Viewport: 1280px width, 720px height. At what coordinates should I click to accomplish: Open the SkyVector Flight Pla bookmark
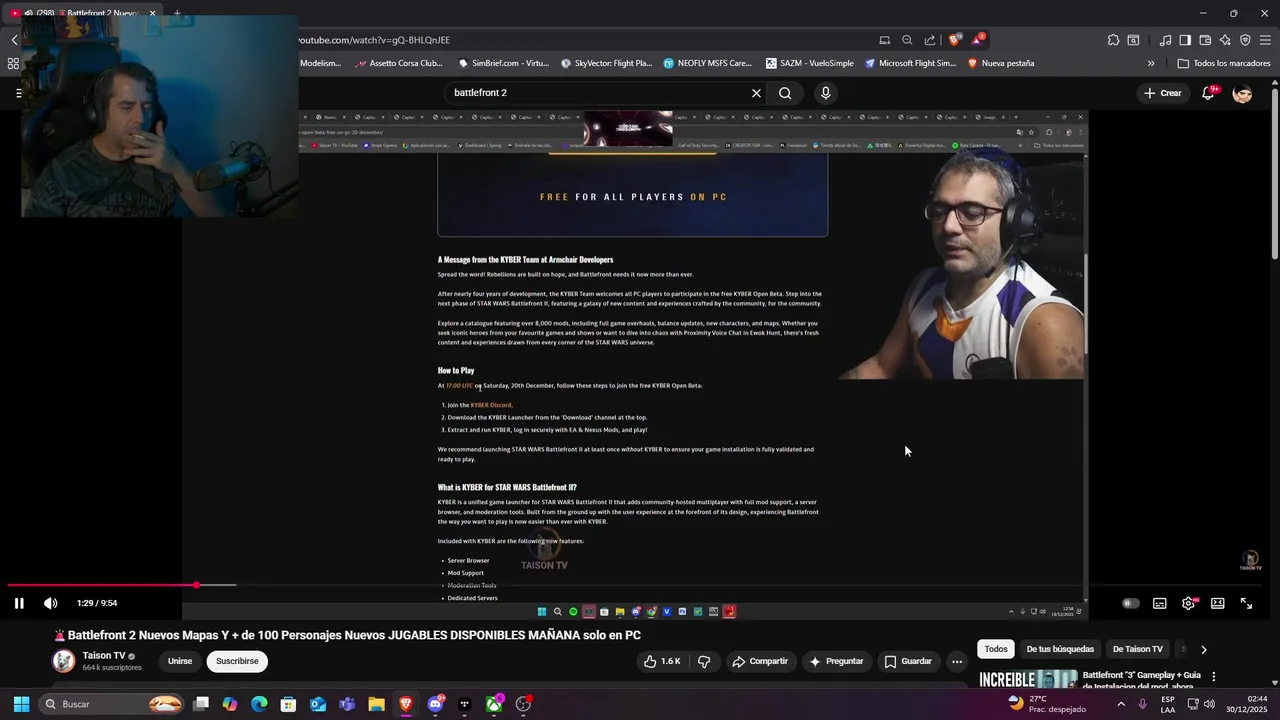[606, 63]
